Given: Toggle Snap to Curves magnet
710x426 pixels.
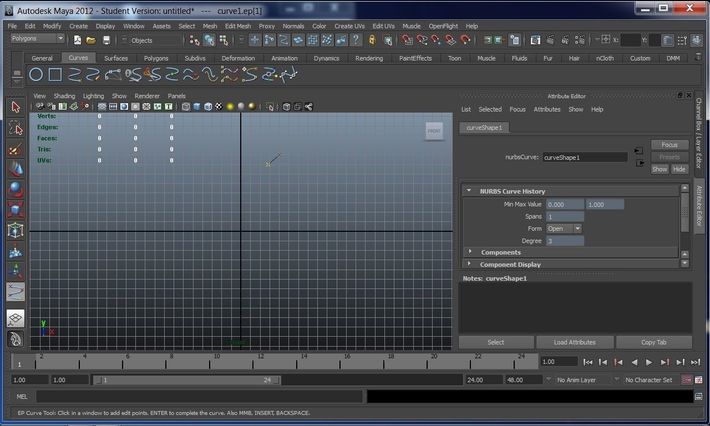Looking at the screenshot, I should [422, 40].
